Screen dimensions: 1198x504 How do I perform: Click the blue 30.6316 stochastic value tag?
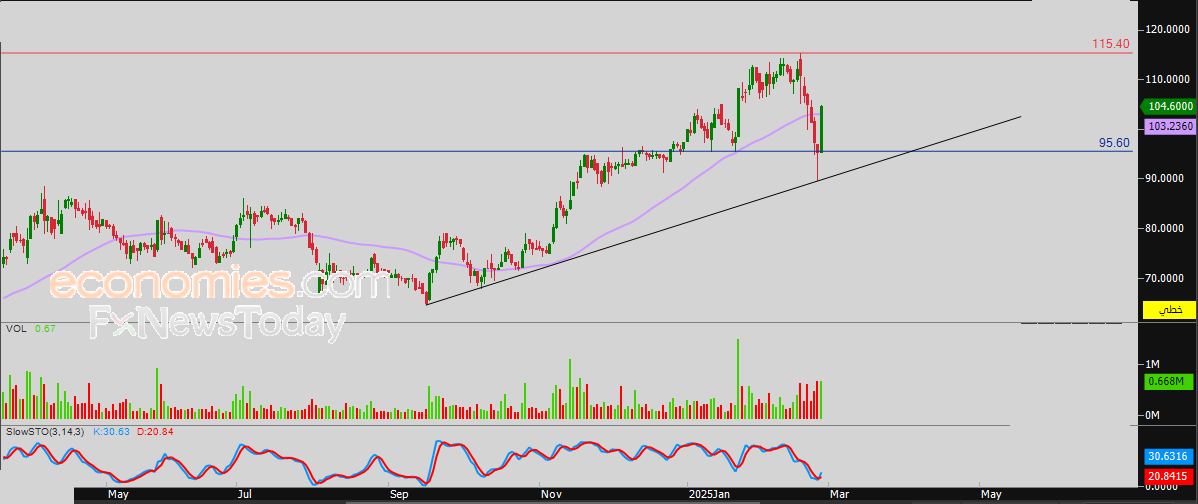(x=1167, y=455)
